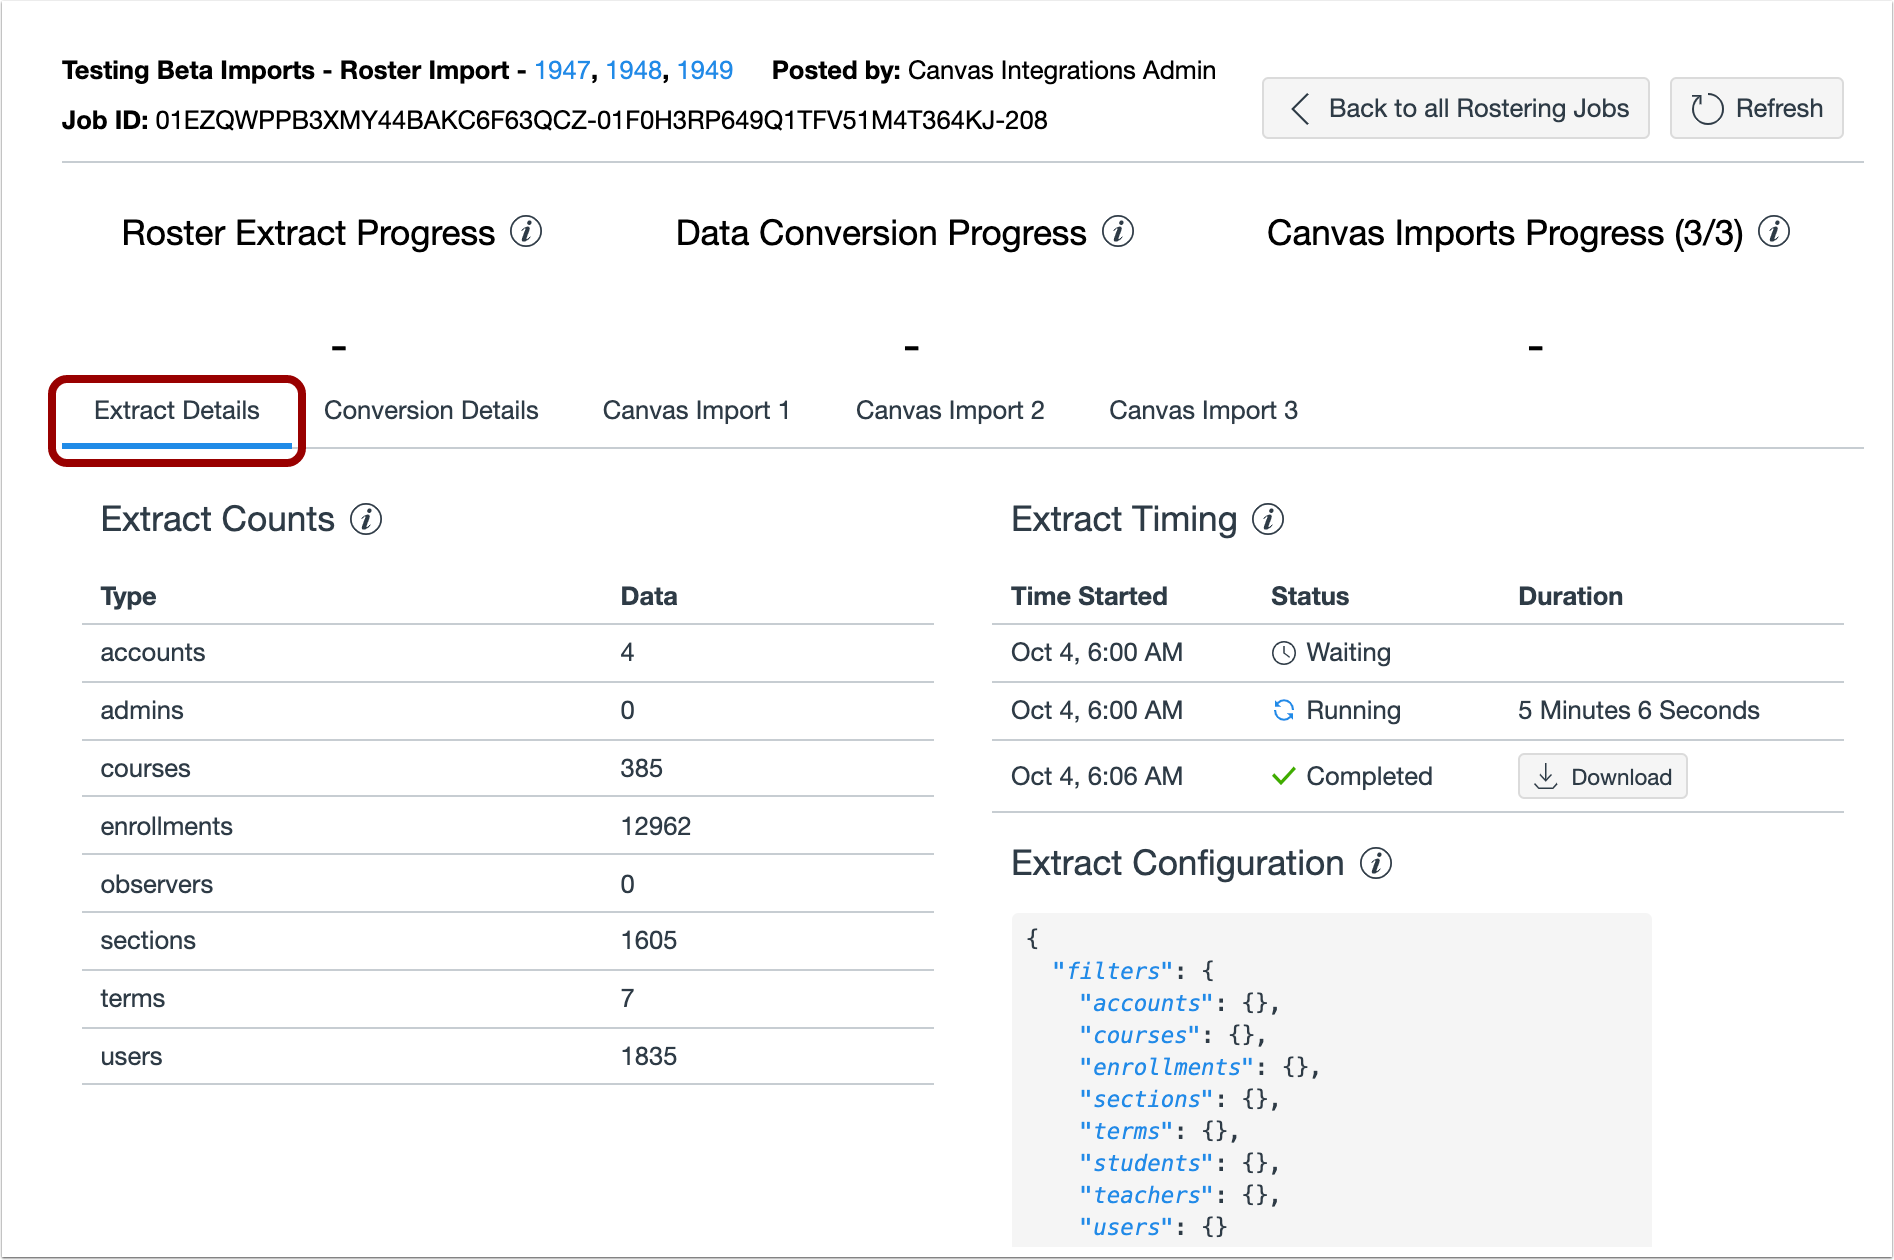Image resolution: width=1894 pixels, height=1260 pixels.
Task: Open the Extract Counts info icon
Action: [366, 520]
